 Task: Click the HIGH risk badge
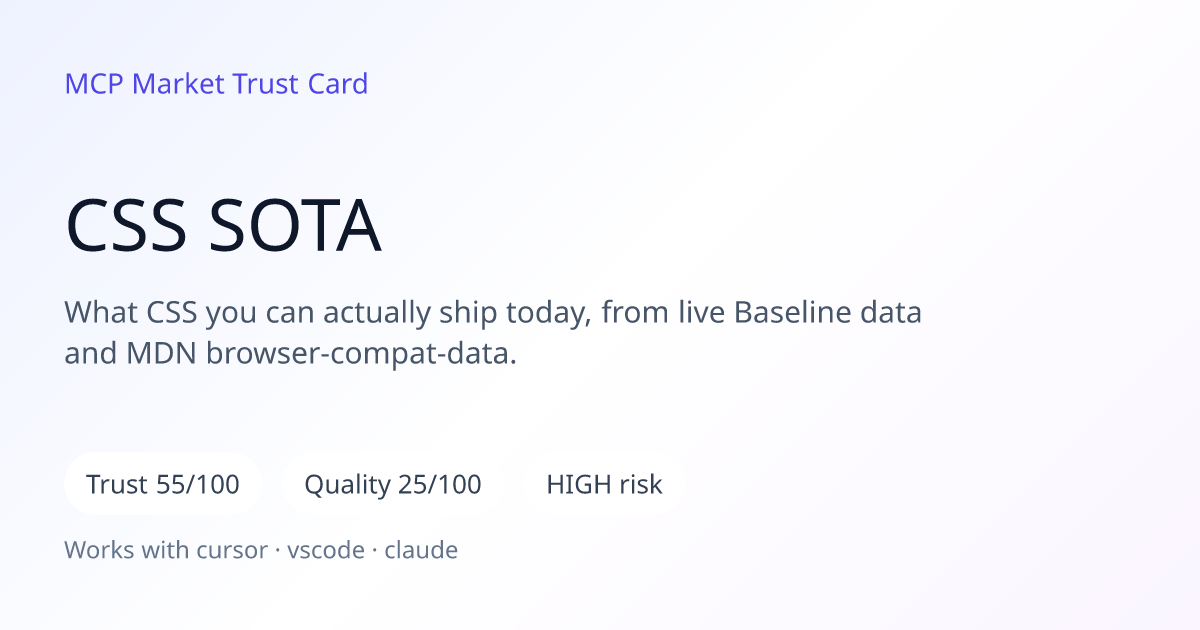604,485
